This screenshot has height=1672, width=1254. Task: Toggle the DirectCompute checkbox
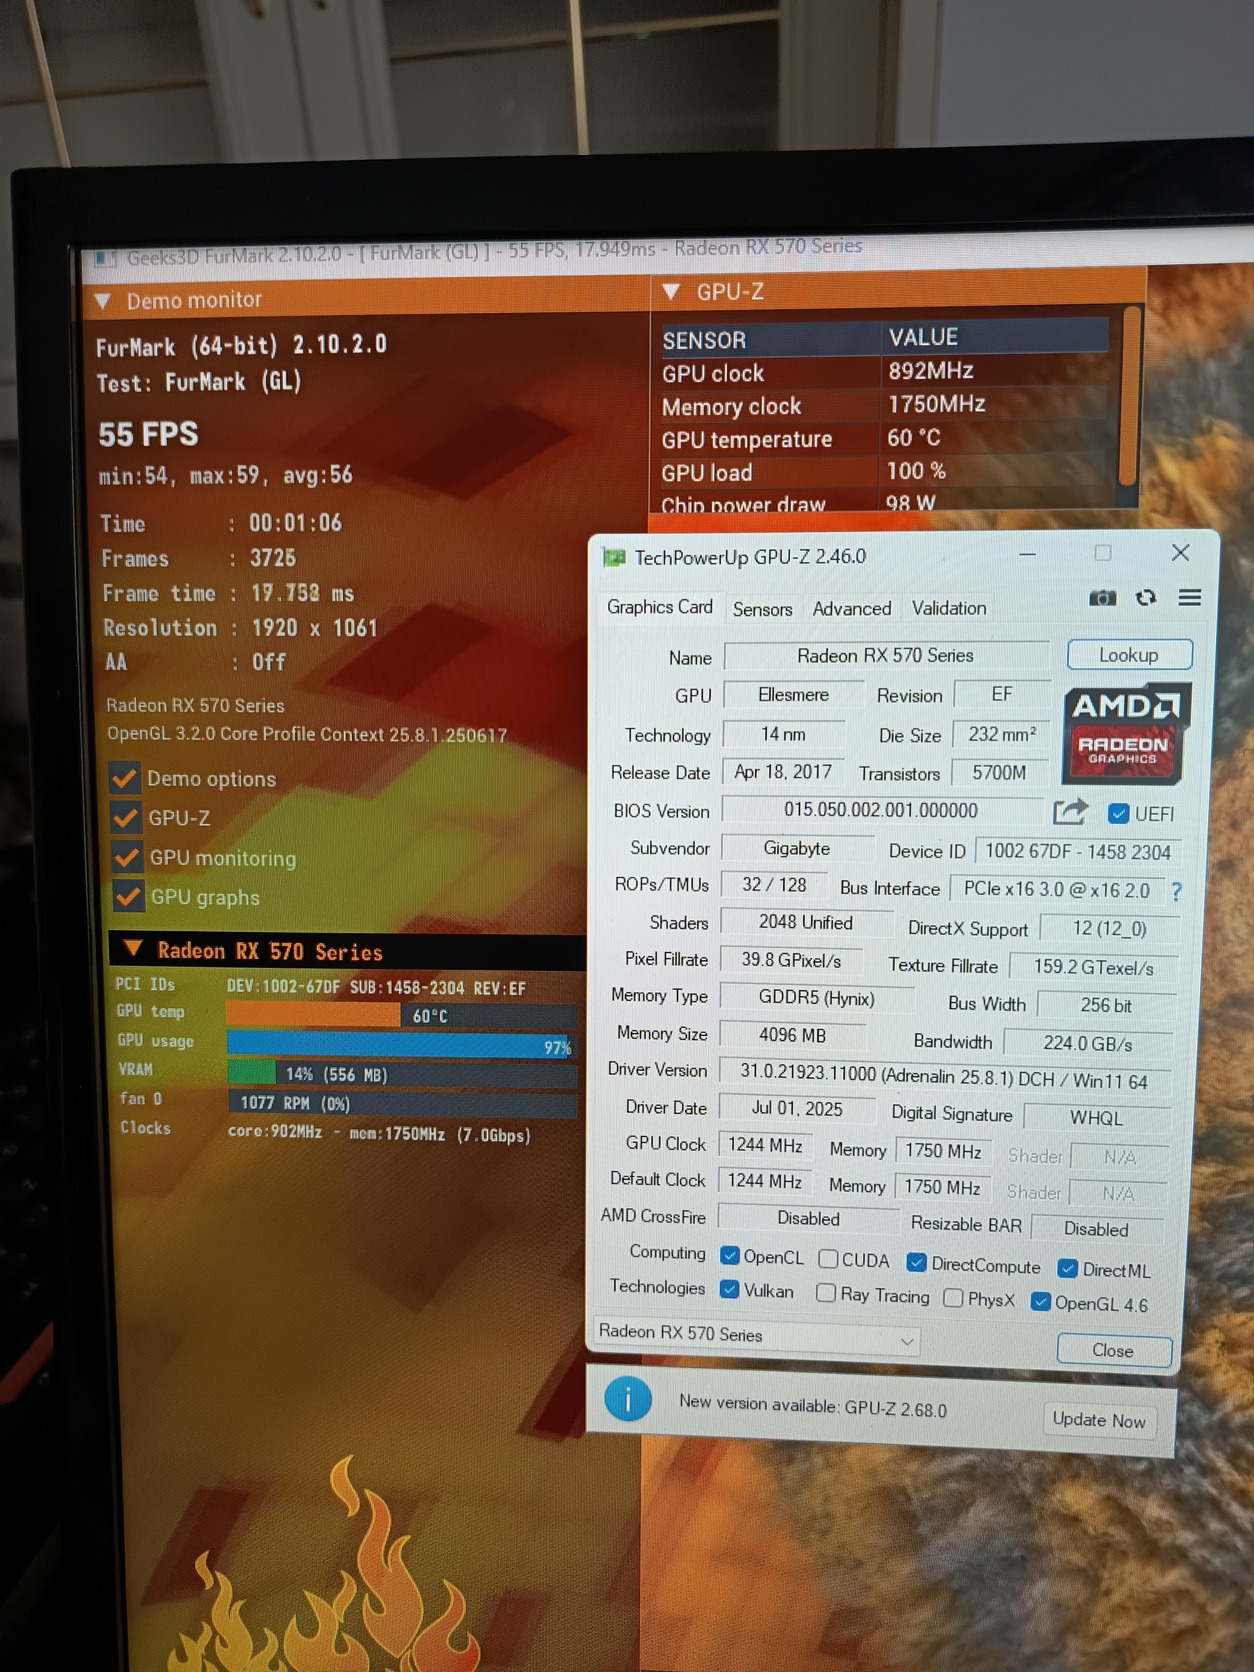point(916,1262)
